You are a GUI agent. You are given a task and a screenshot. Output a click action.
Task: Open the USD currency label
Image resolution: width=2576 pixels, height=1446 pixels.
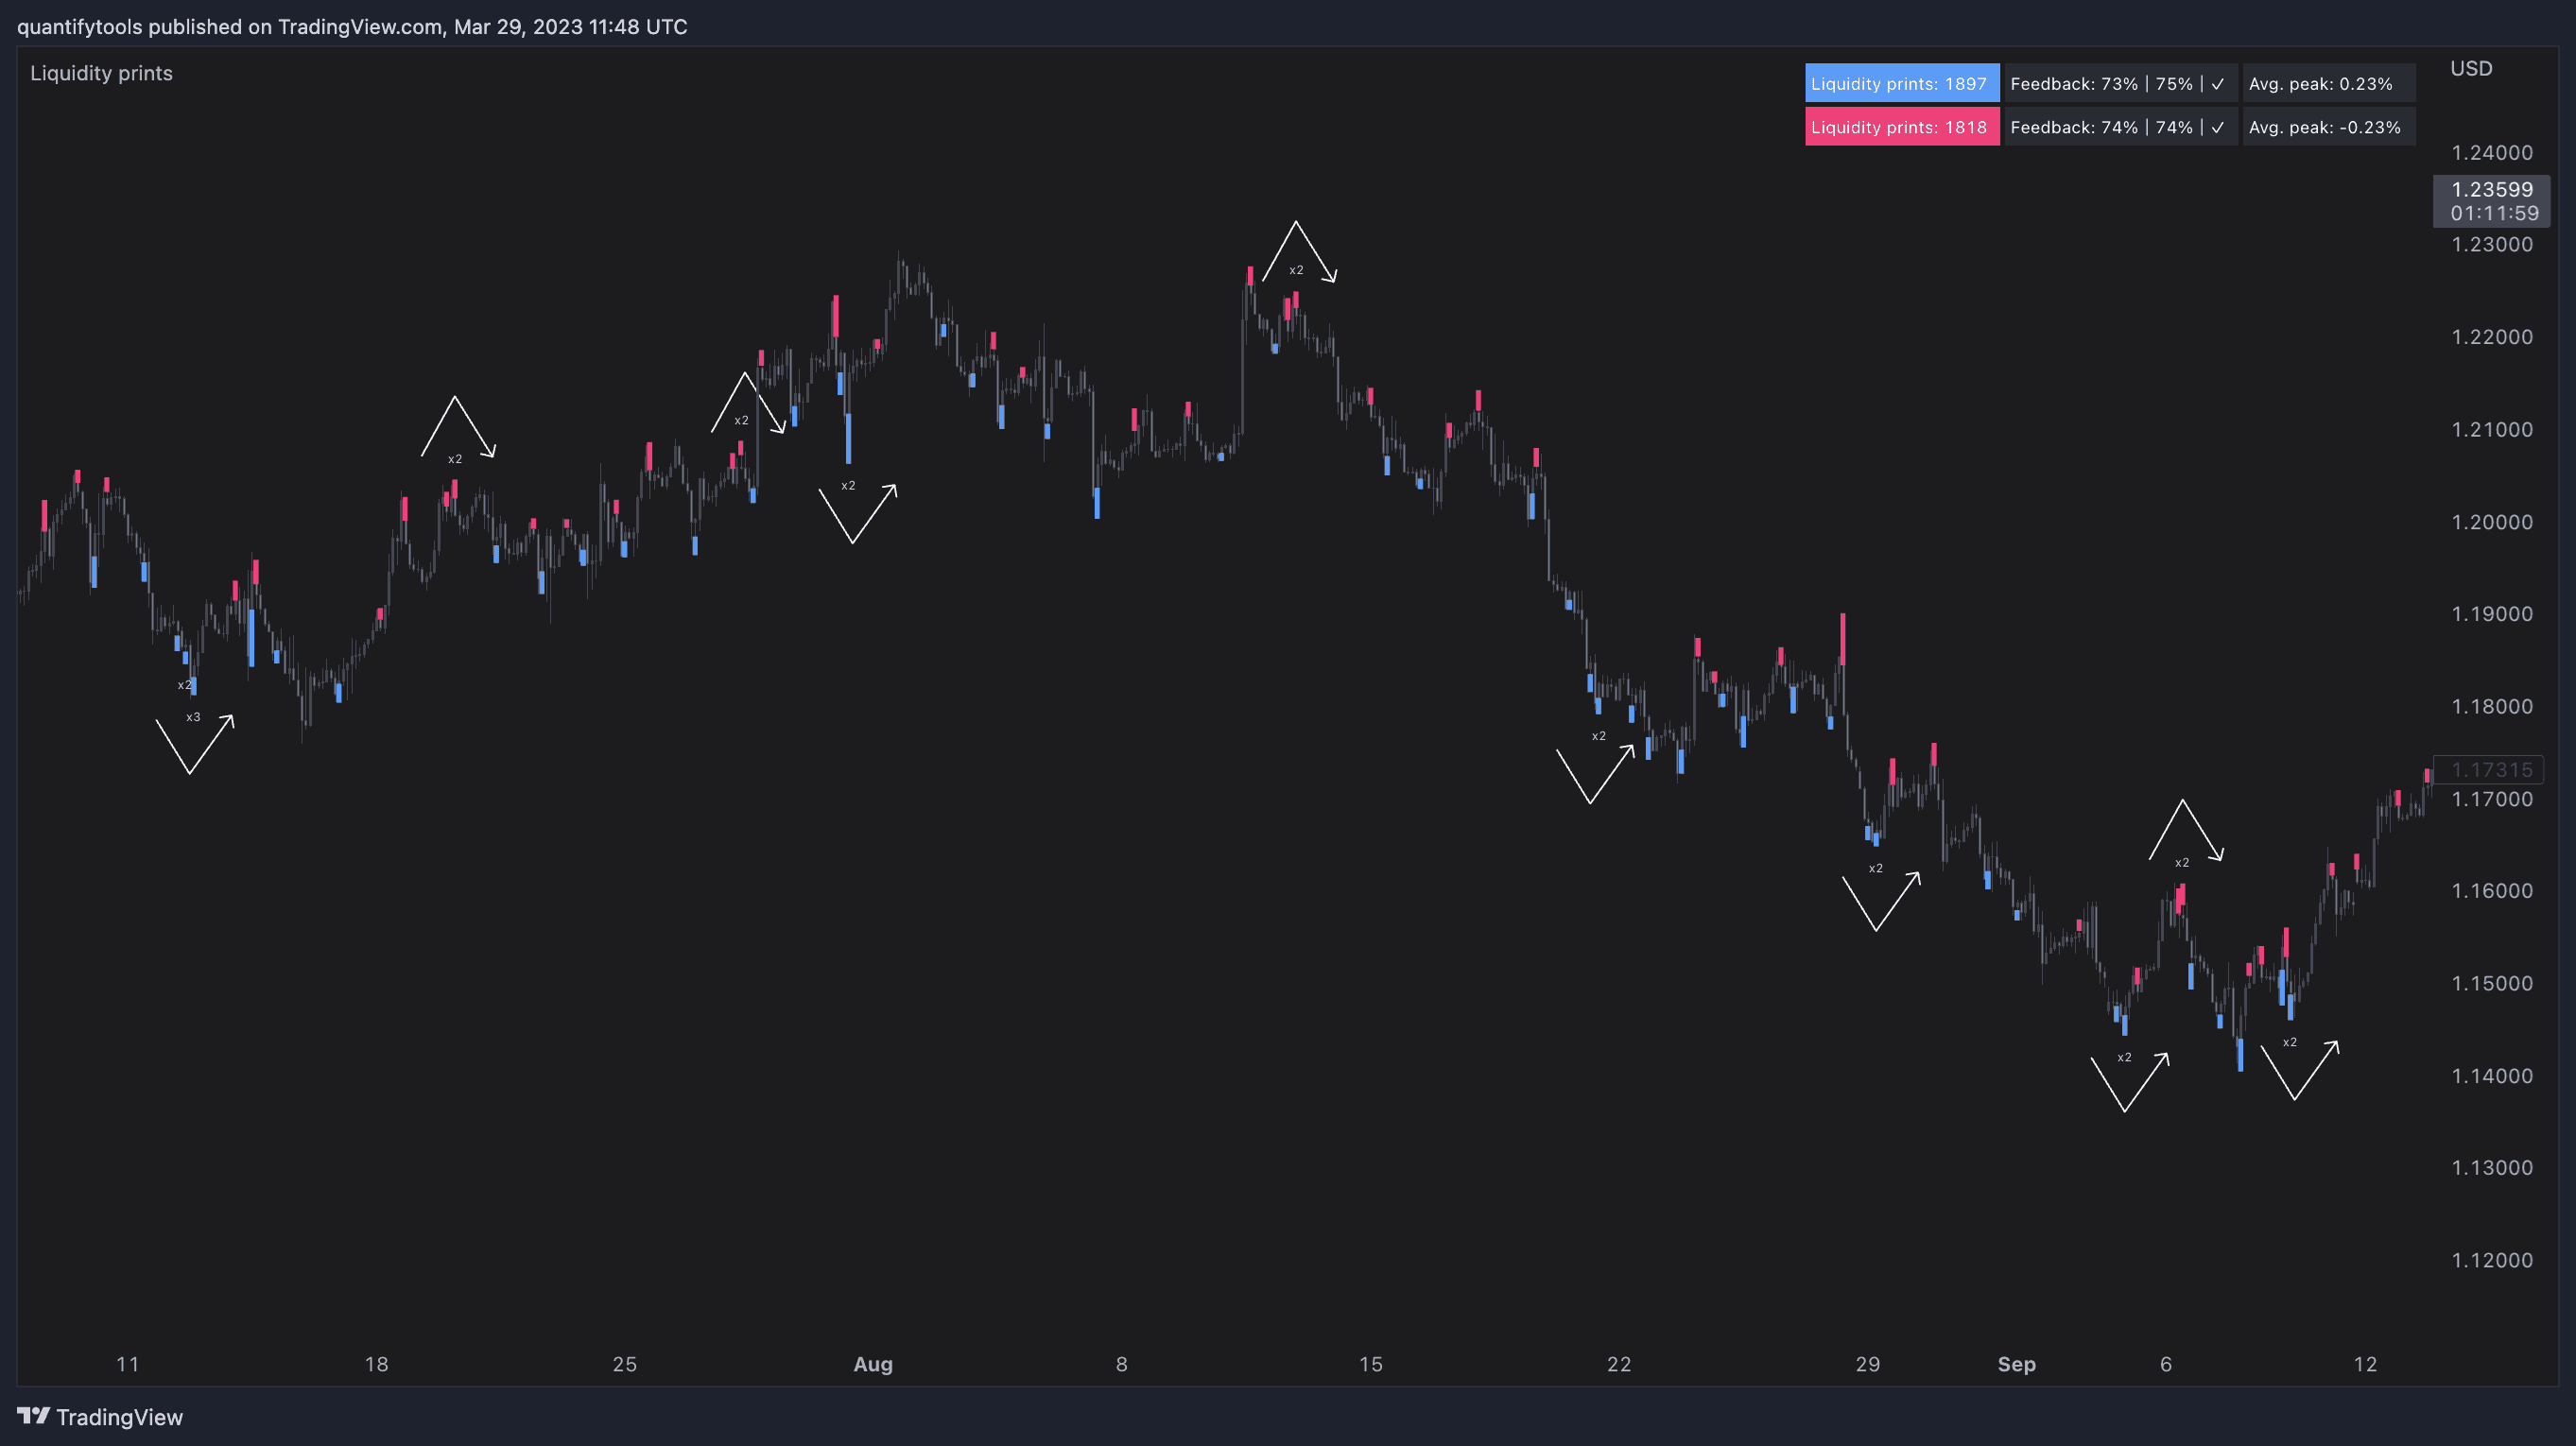click(2471, 68)
